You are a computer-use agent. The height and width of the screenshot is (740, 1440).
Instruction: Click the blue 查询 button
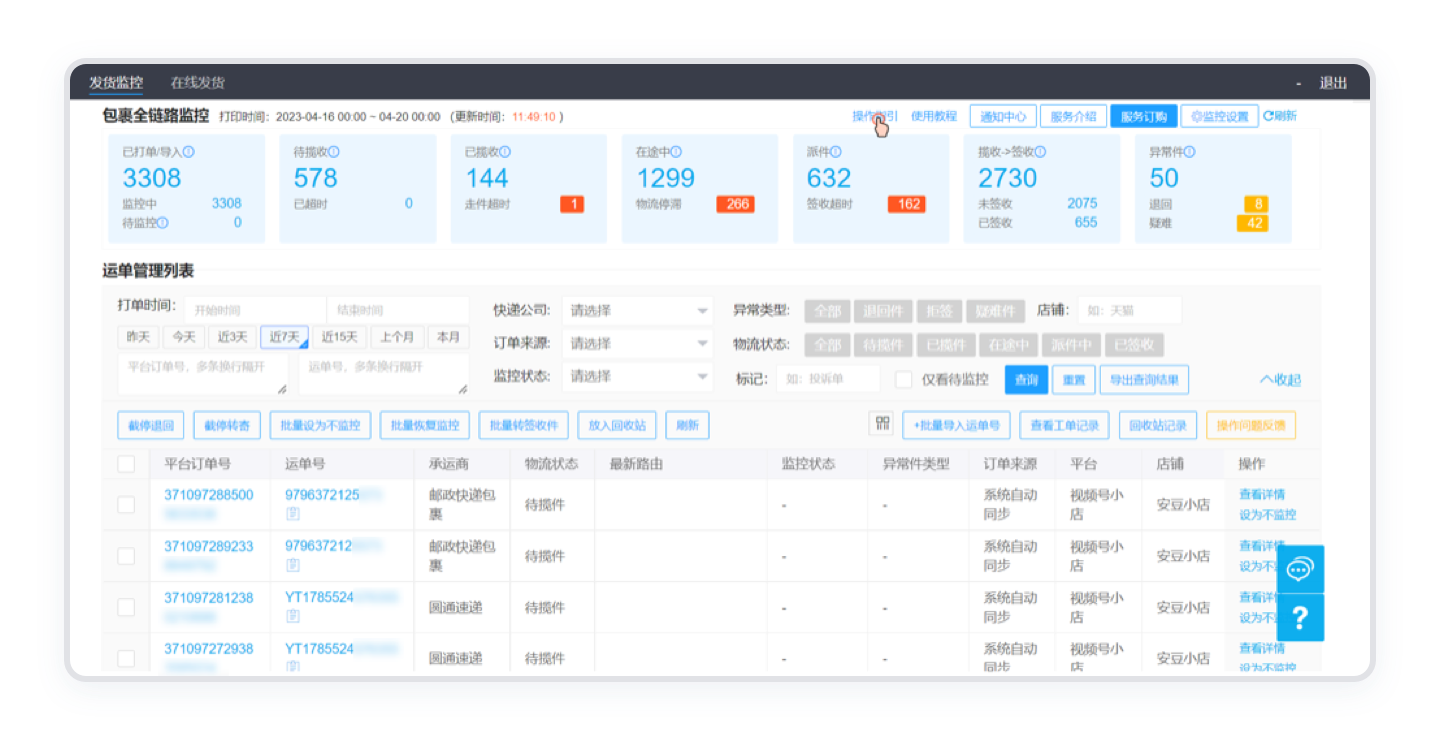(x=1026, y=380)
